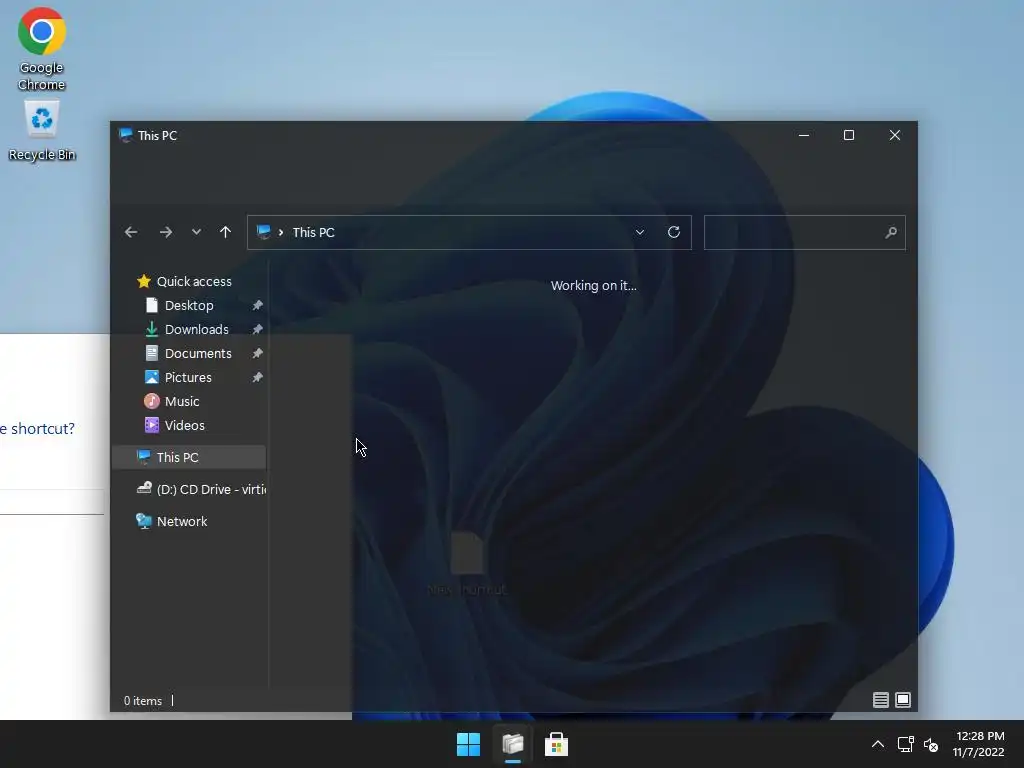Open Downloads in the navigation pane

197,330
